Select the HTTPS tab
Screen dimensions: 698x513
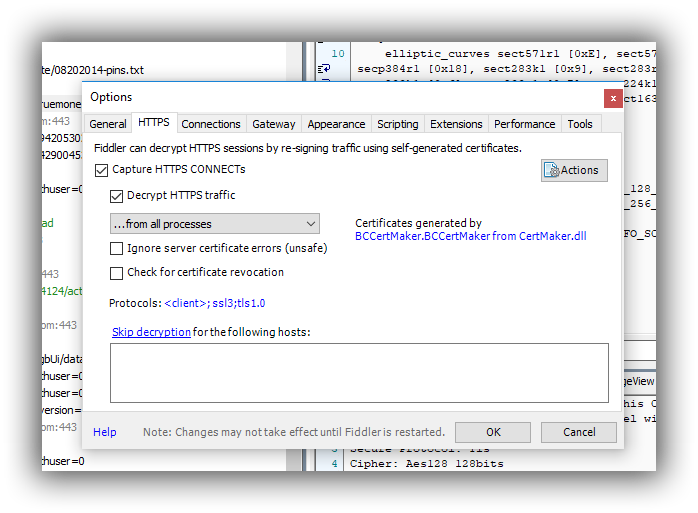[x=154, y=122]
